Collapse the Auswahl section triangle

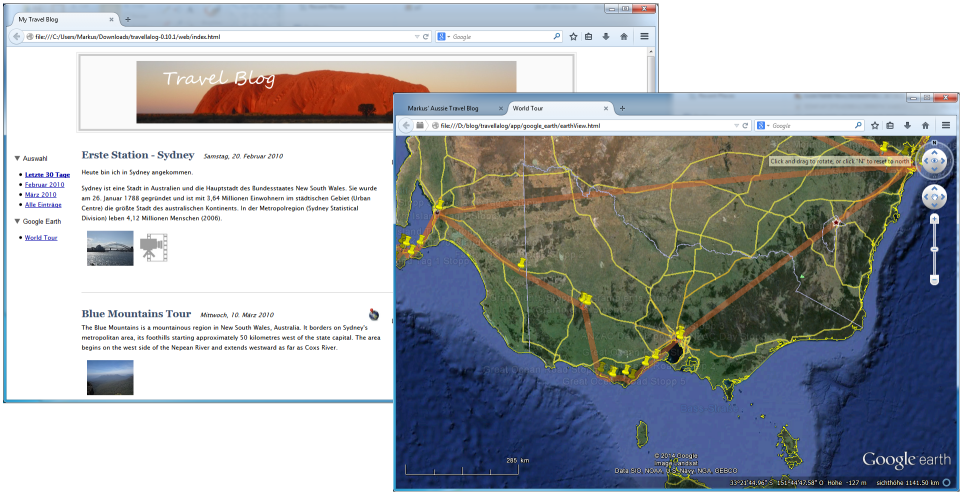click(17, 158)
